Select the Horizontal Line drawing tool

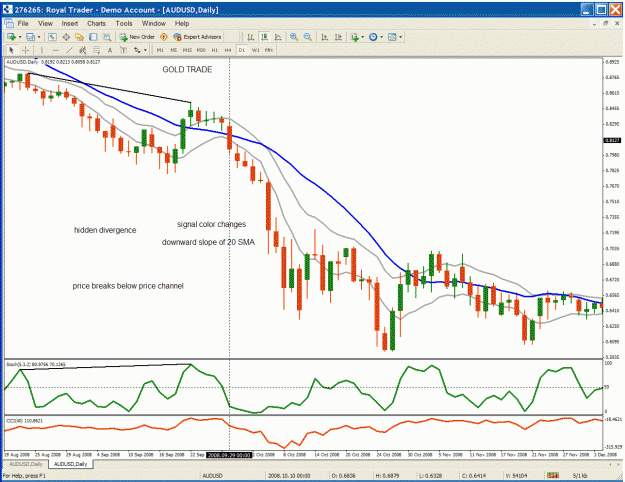click(56, 50)
